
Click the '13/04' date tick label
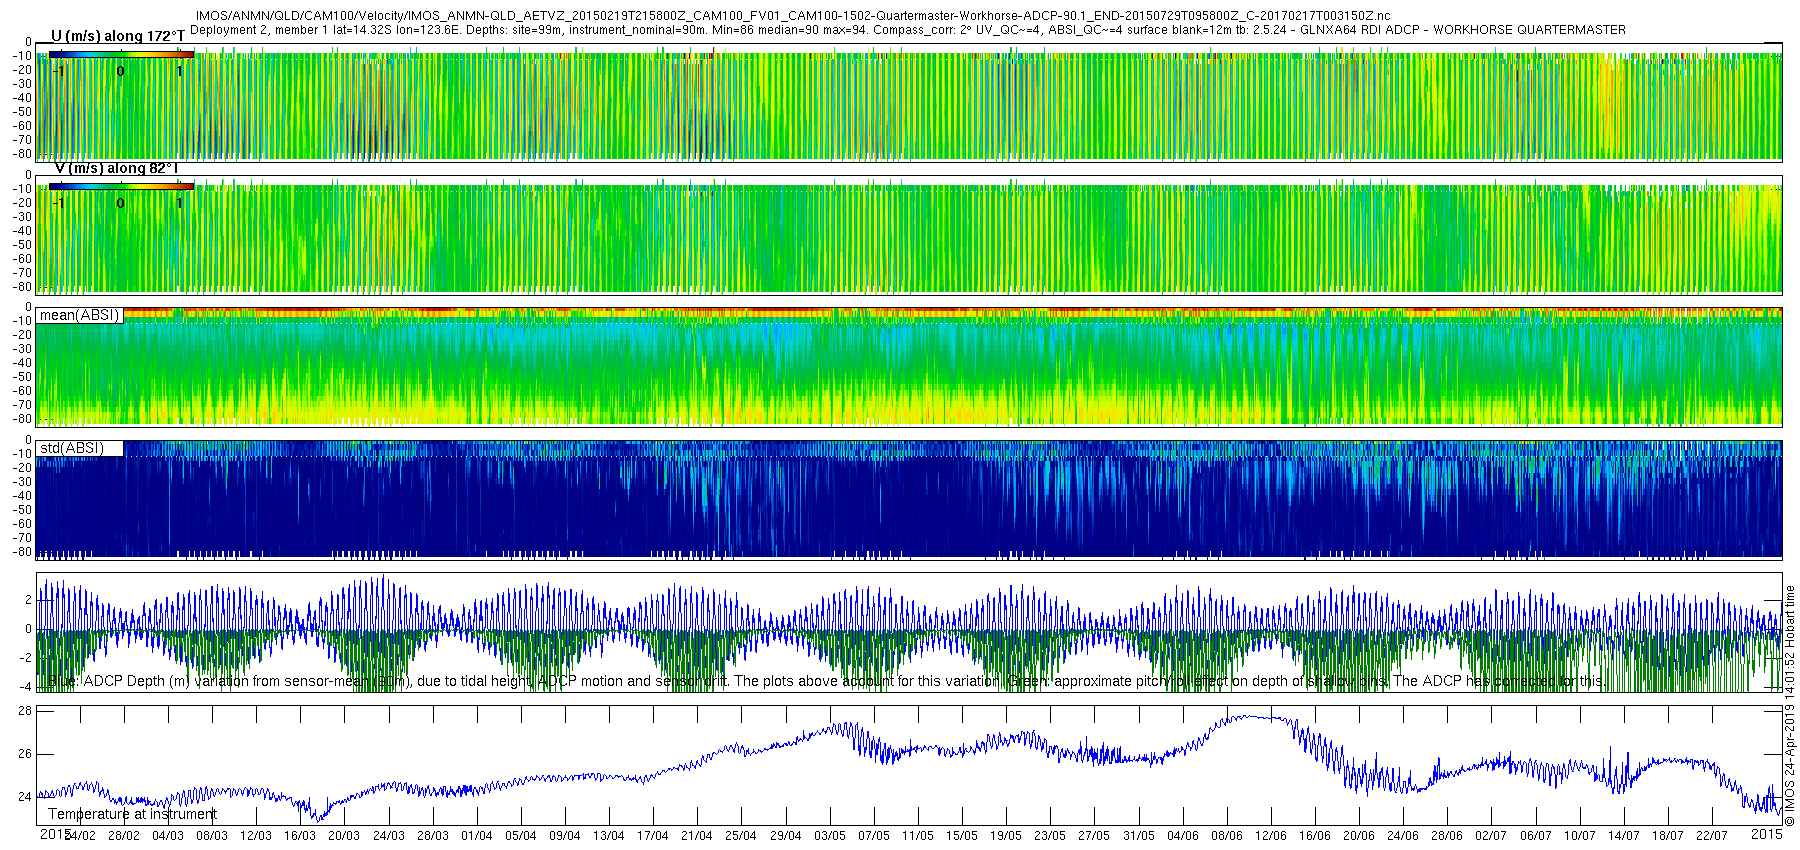click(x=608, y=836)
